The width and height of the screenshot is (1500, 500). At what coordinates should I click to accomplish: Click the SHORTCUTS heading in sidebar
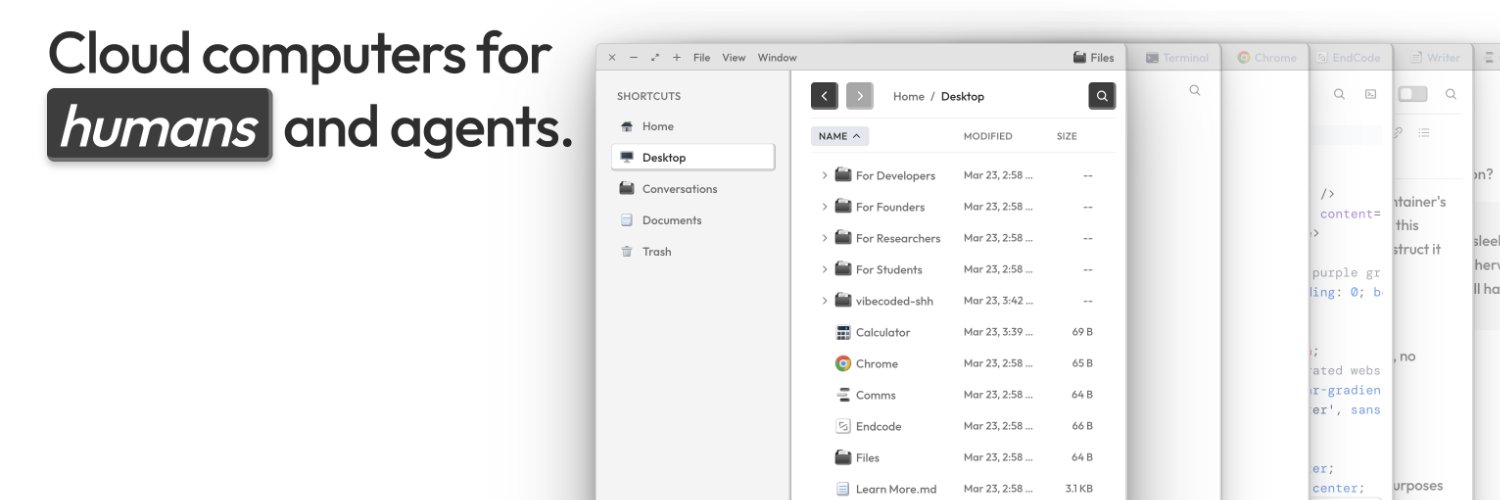pos(649,96)
